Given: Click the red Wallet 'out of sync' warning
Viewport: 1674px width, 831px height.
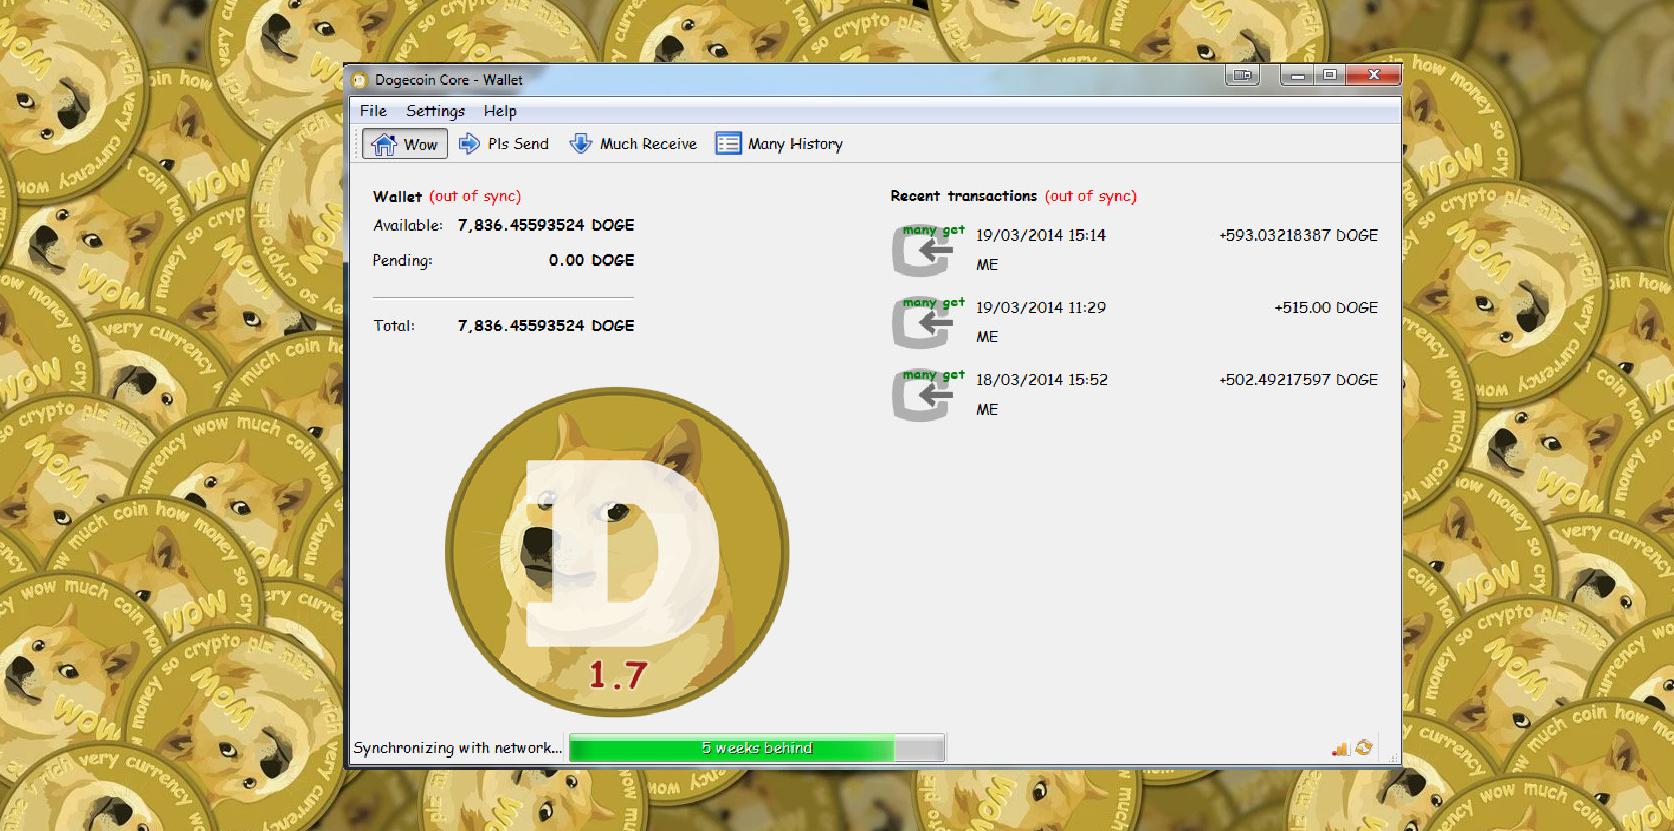Looking at the screenshot, I should pyautogui.click(x=475, y=196).
